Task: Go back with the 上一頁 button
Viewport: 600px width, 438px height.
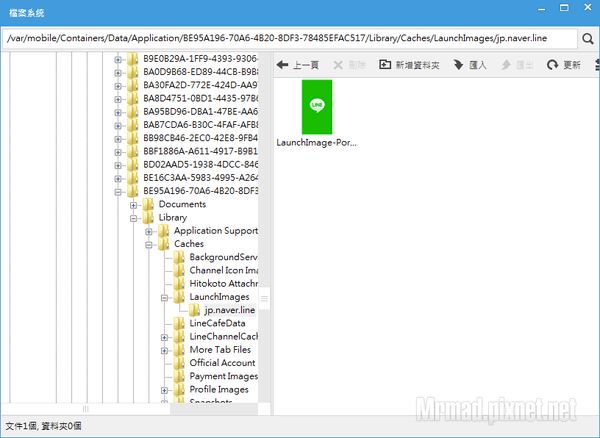Action: point(297,65)
